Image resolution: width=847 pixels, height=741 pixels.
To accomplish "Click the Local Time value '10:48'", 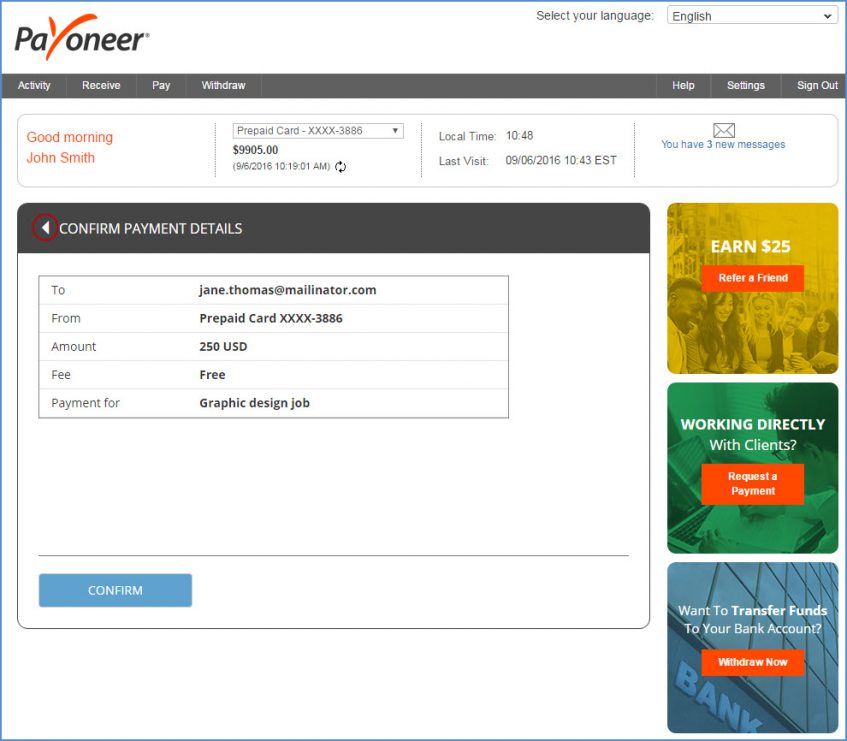I will pyautogui.click(x=519, y=136).
